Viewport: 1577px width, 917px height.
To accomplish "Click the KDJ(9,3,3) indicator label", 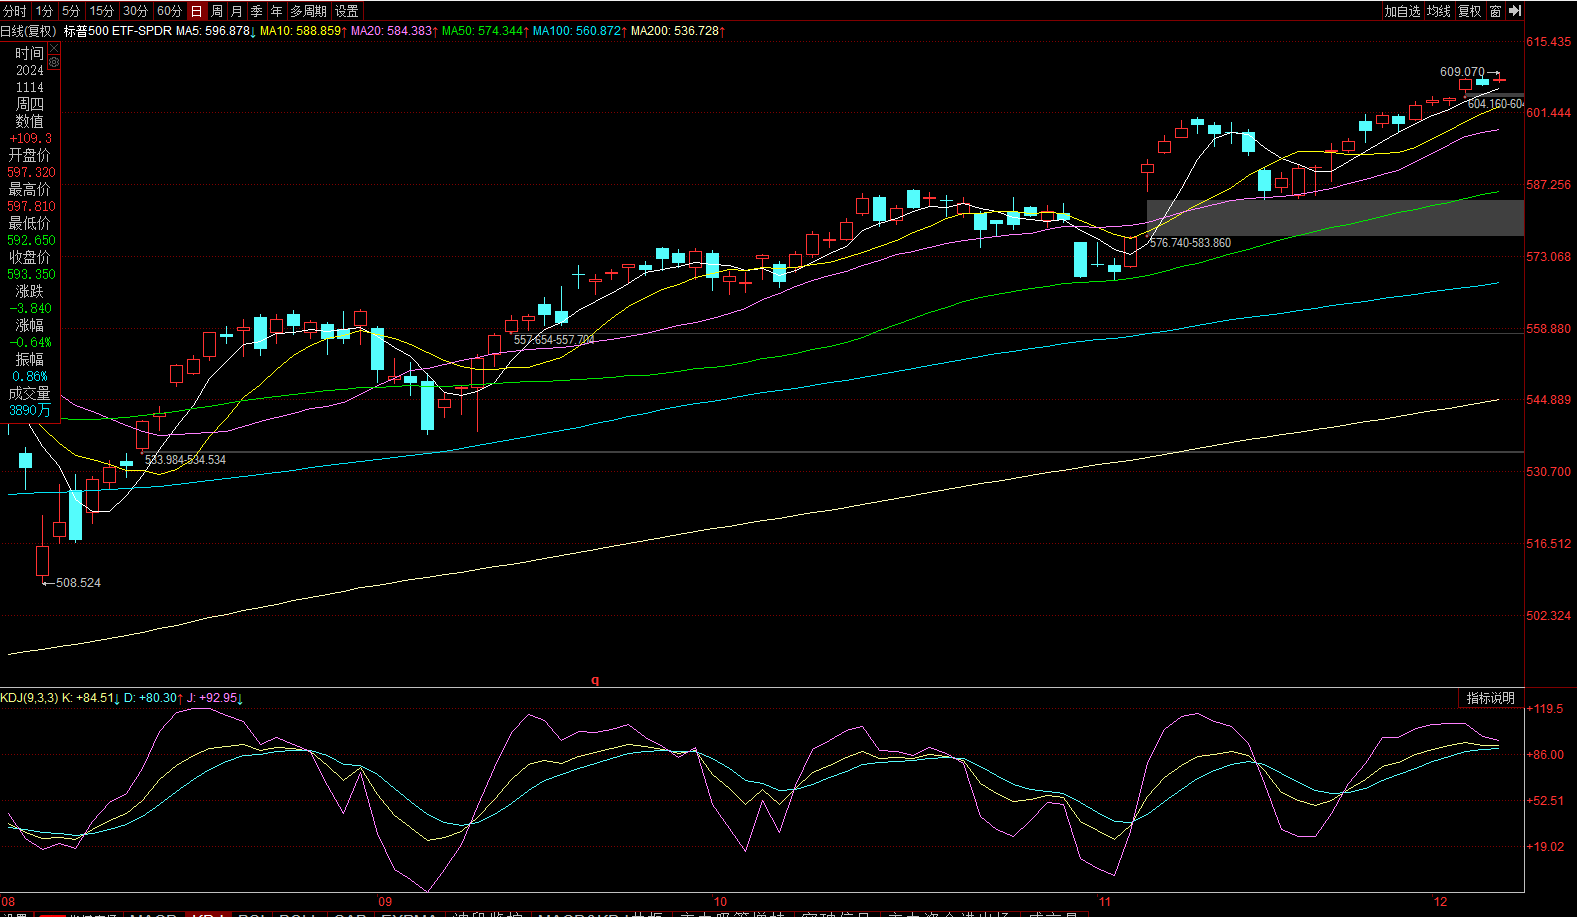I will coord(29,698).
